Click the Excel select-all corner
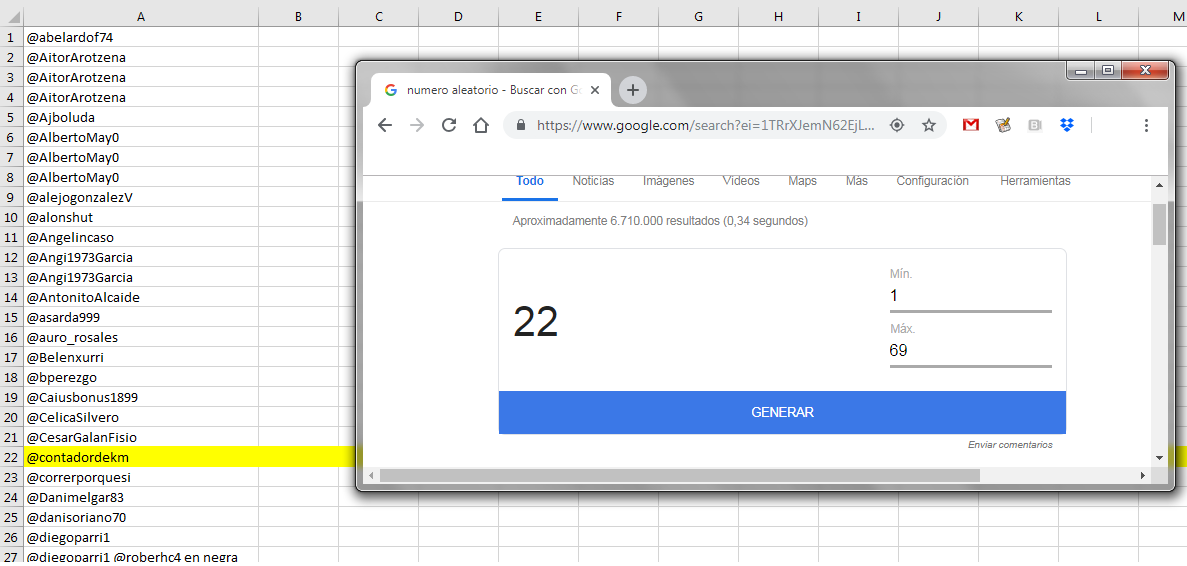1187x566 pixels. pyautogui.click(x=11, y=16)
